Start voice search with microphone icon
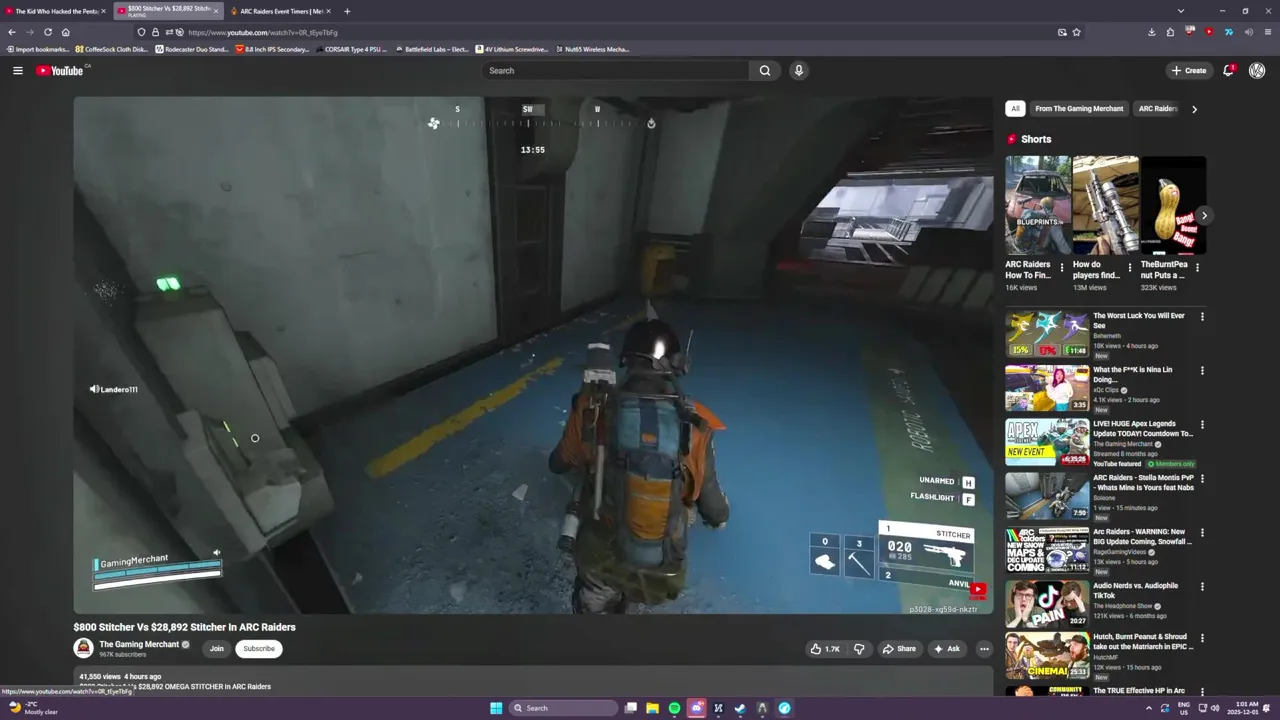The image size is (1280, 720). pos(798,70)
